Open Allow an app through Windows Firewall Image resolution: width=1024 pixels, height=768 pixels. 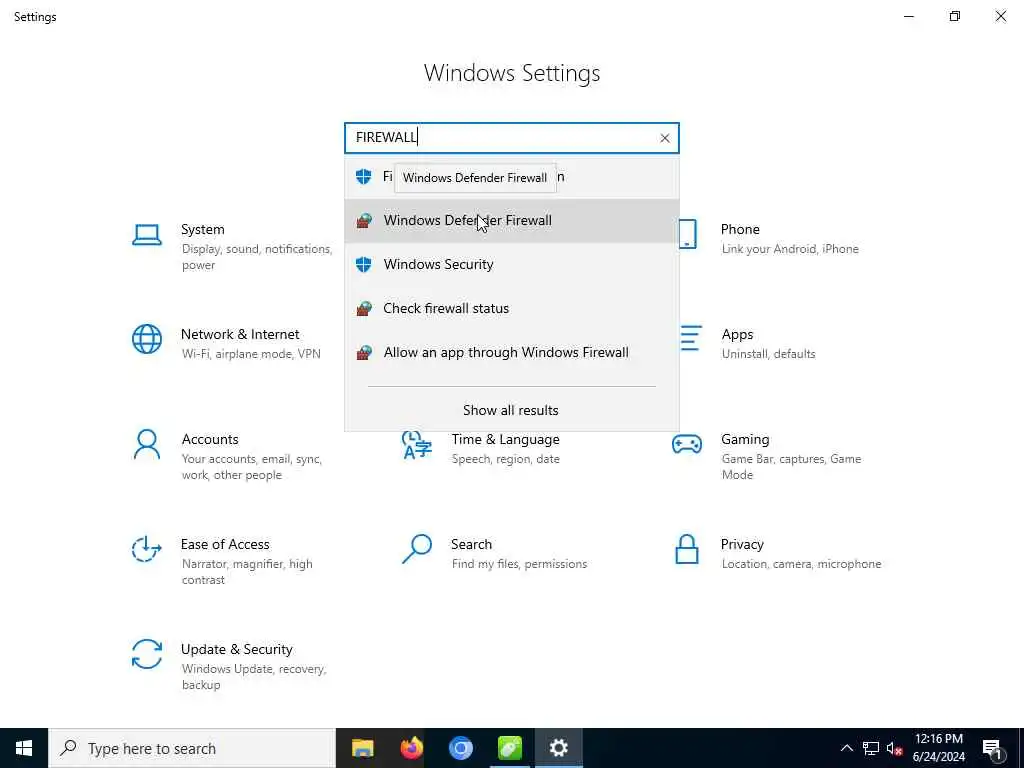(511, 353)
